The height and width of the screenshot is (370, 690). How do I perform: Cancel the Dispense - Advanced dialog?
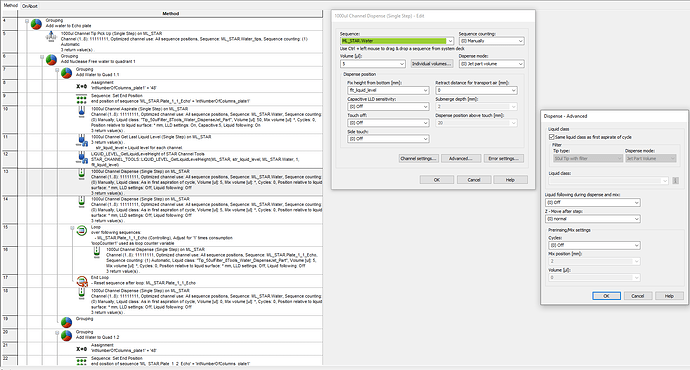pyautogui.click(x=638, y=296)
